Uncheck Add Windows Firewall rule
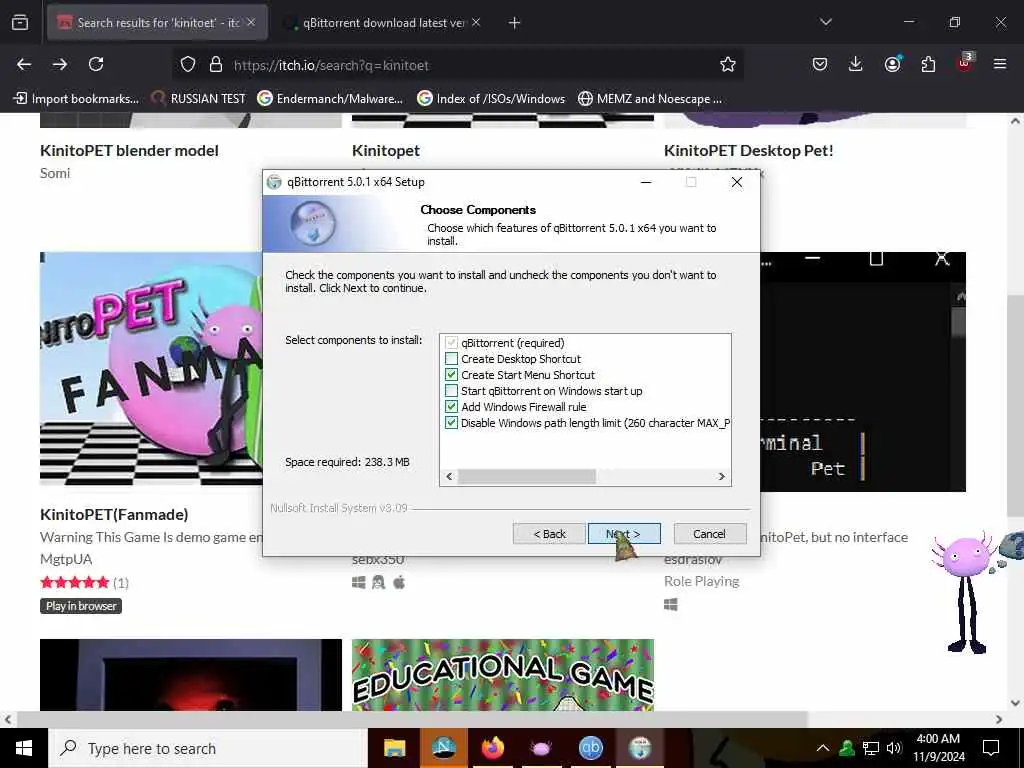Viewport: 1024px width, 768px height. pos(451,406)
